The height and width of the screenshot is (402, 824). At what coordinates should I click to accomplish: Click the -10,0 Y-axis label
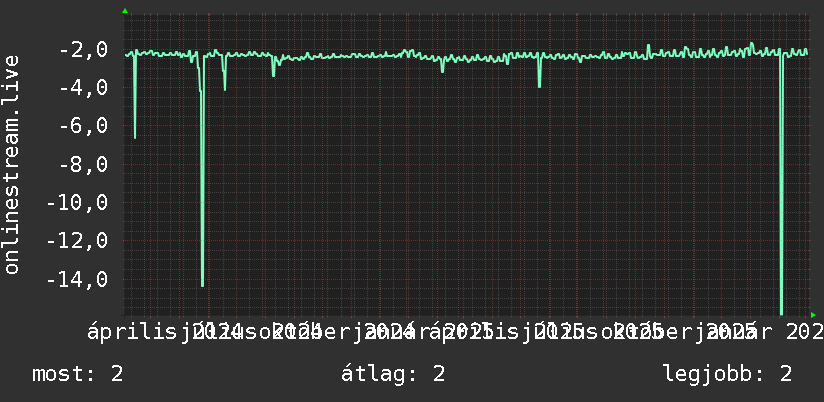tap(77, 202)
